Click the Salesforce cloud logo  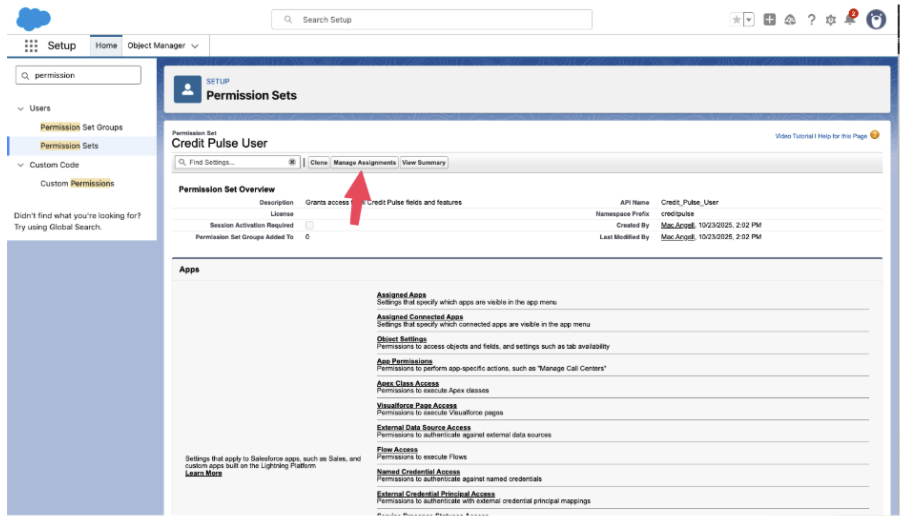[x=33, y=19]
